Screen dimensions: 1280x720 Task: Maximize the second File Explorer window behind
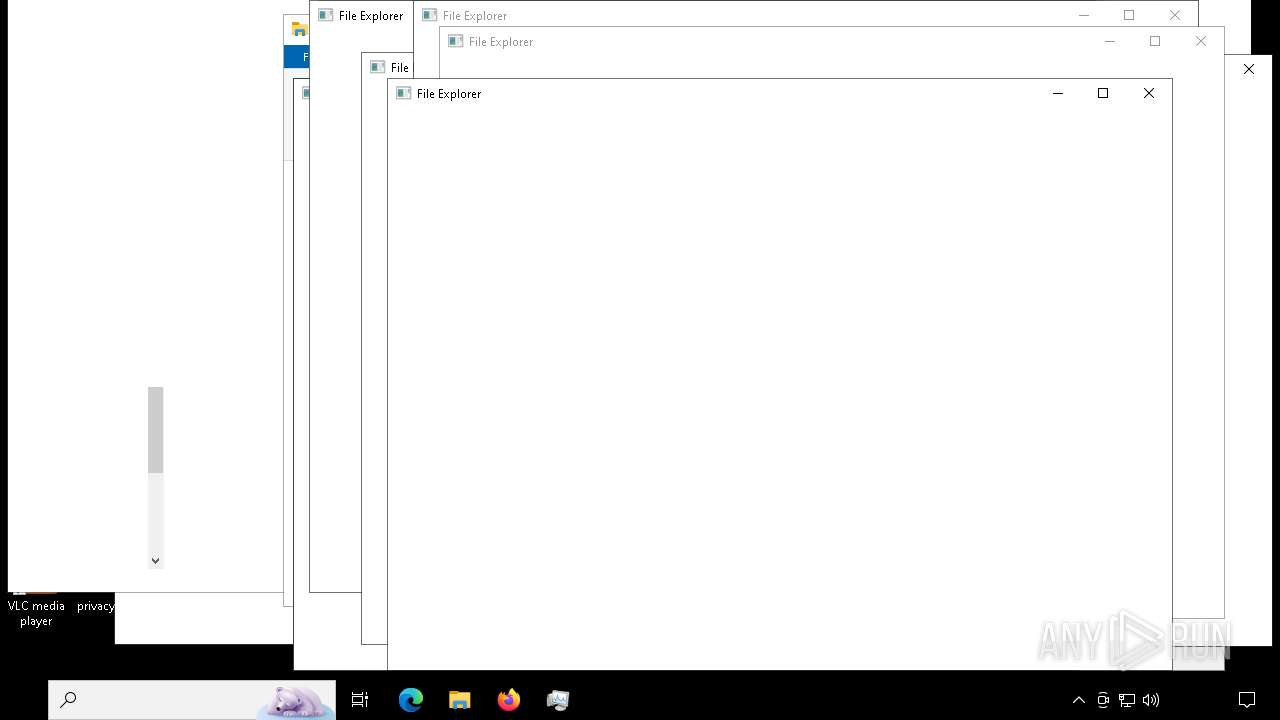coord(1155,41)
